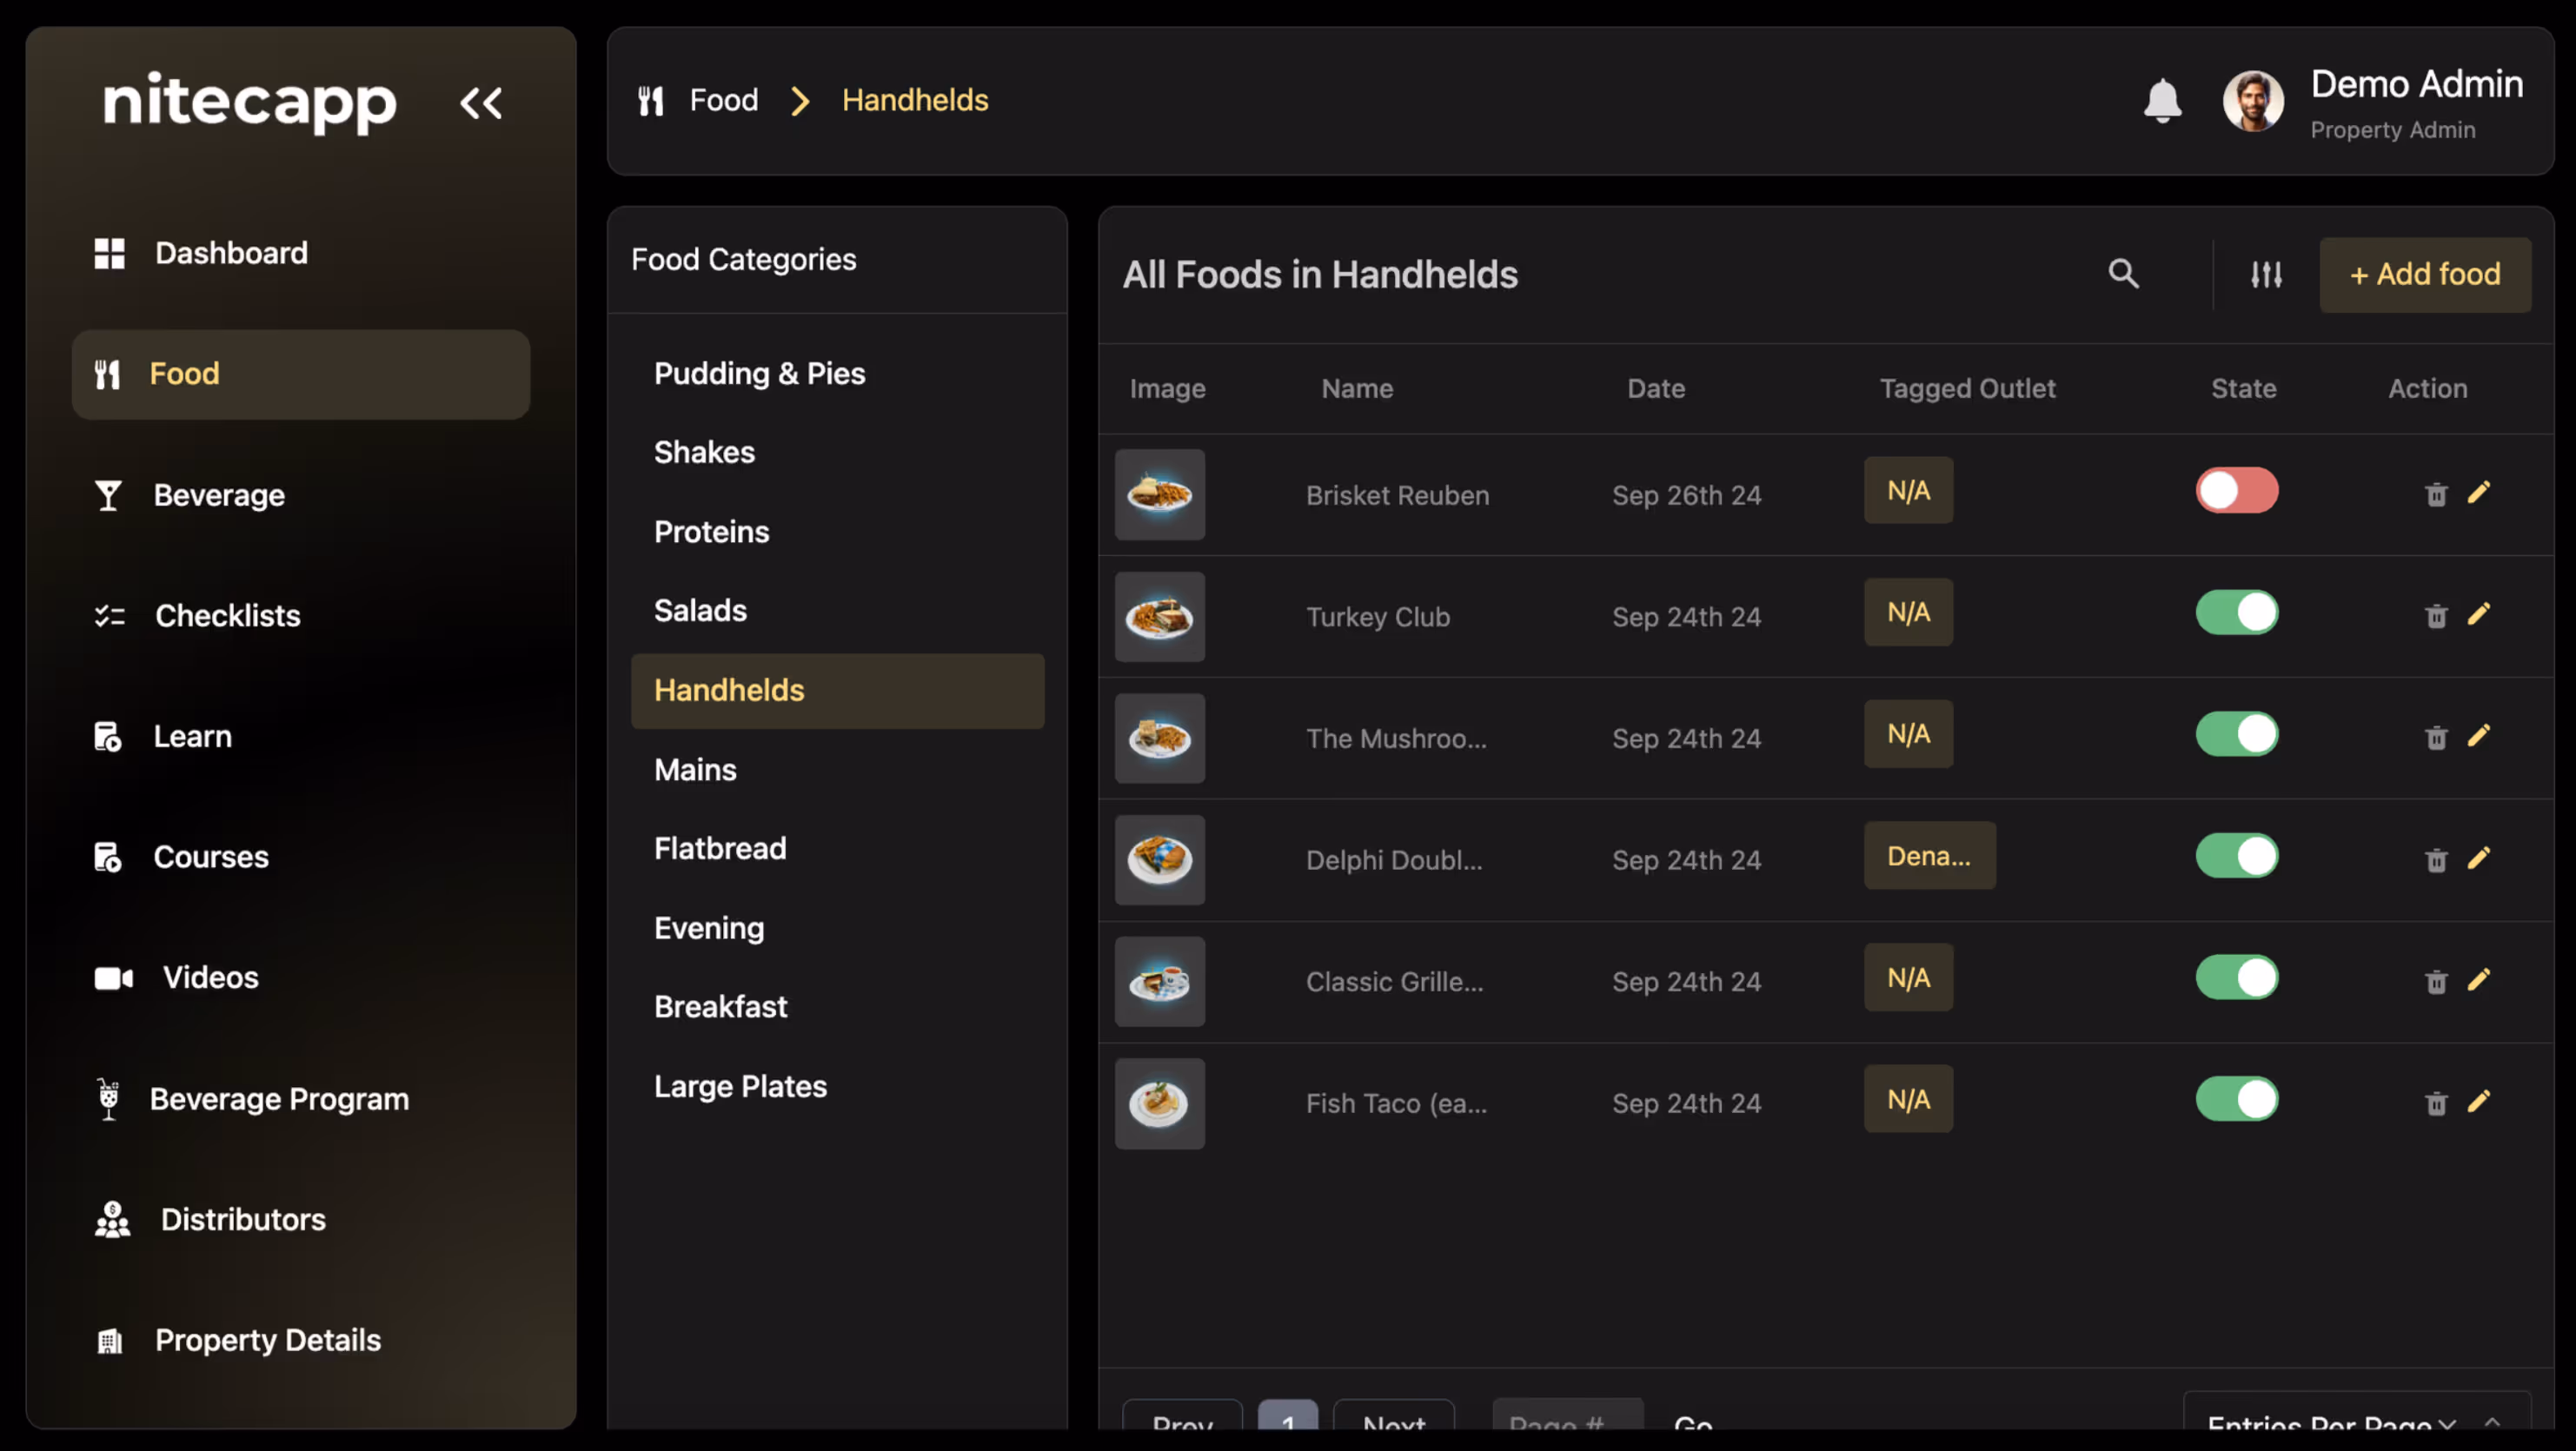Edit the Turkey Club entry with pencil icon
The width and height of the screenshot is (2576, 1451).
click(2480, 616)
